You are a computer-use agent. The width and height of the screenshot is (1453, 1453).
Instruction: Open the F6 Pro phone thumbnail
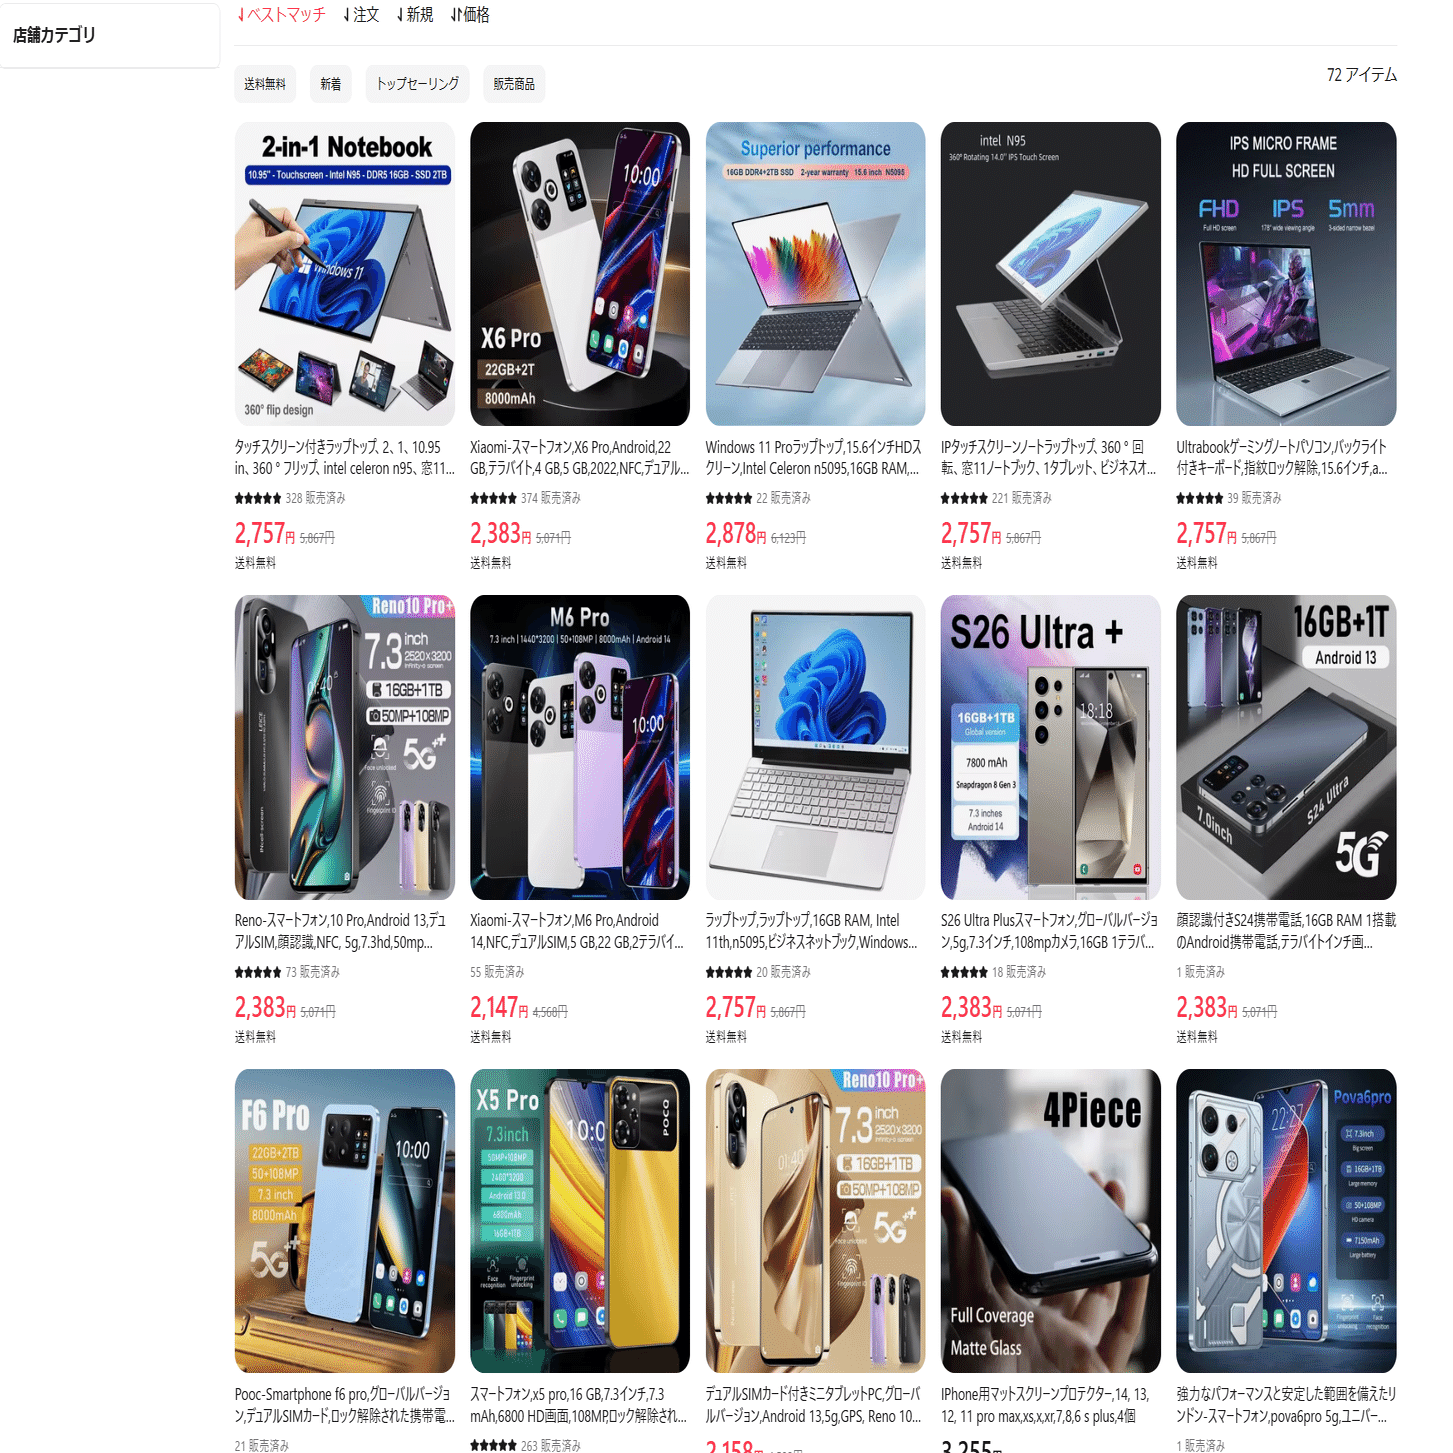(x=345, y=1221)
